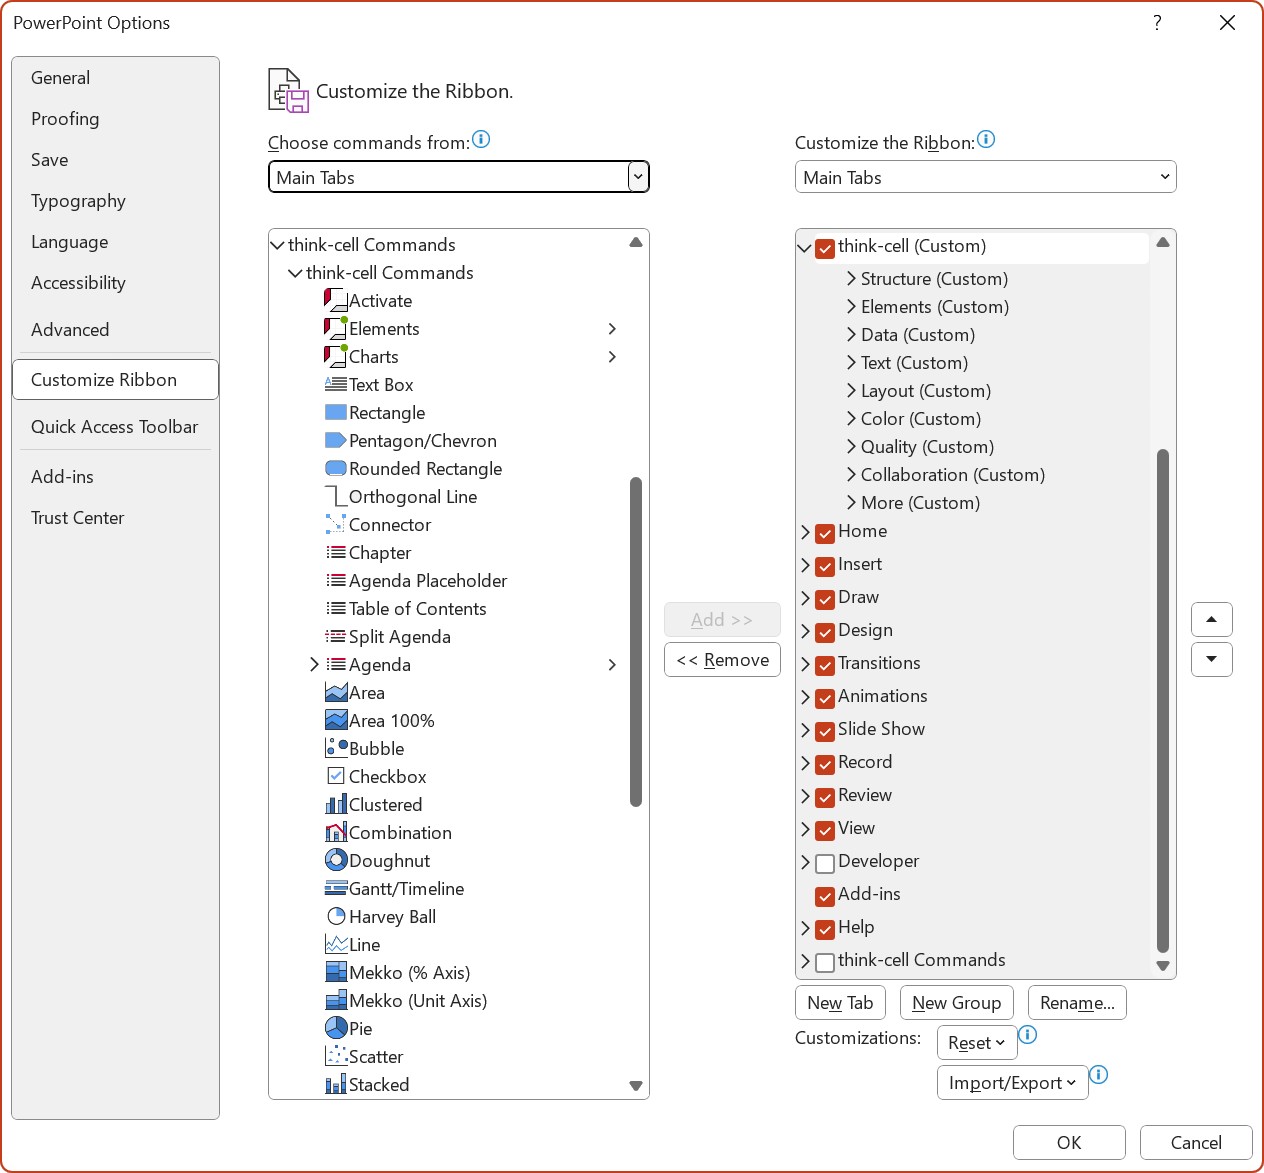Choose the Rectangle shape icon
Screen dimensions: 1264x1173
click(335, 412)
